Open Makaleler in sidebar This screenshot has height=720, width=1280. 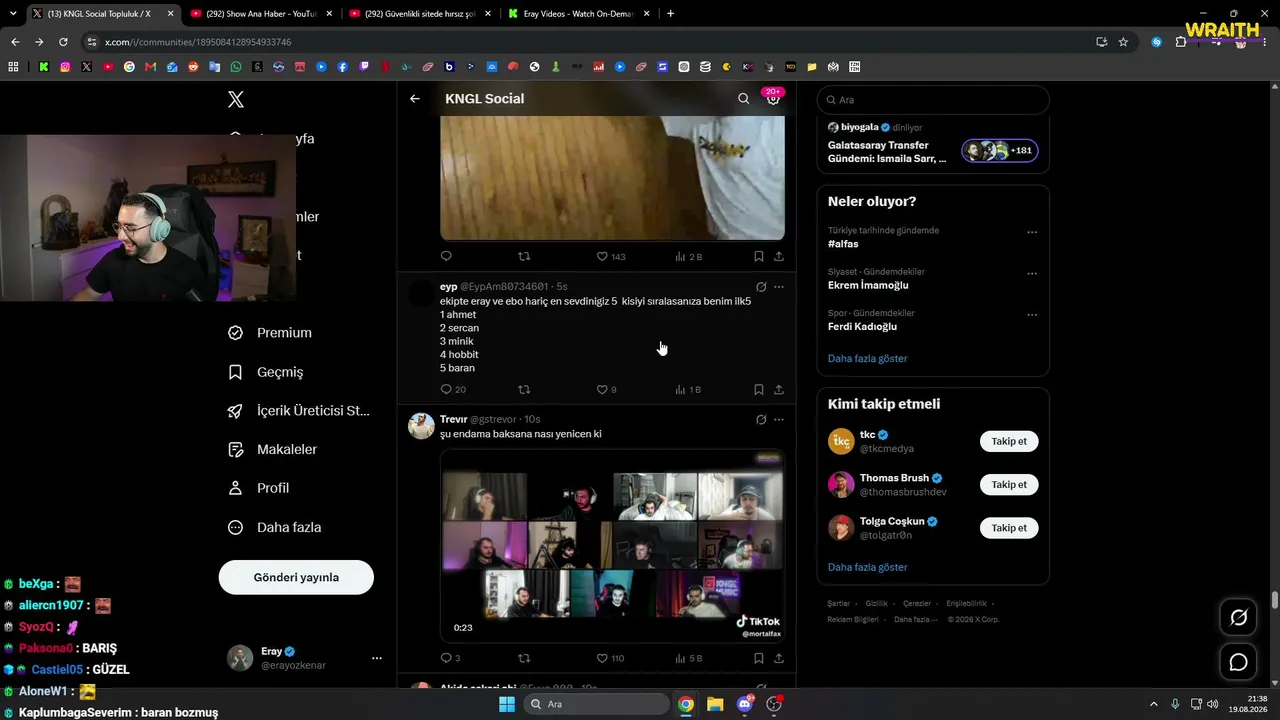(x=273, y=450)
